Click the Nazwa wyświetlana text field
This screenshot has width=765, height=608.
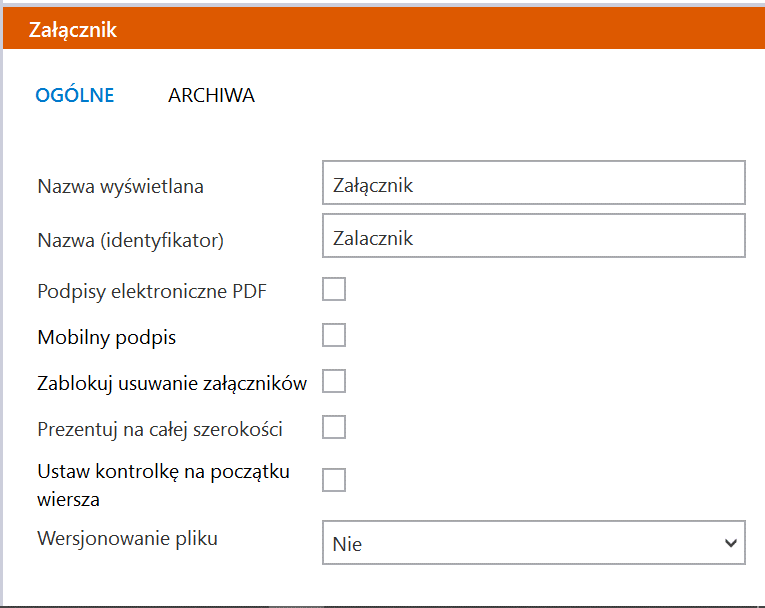coord(534,182)
